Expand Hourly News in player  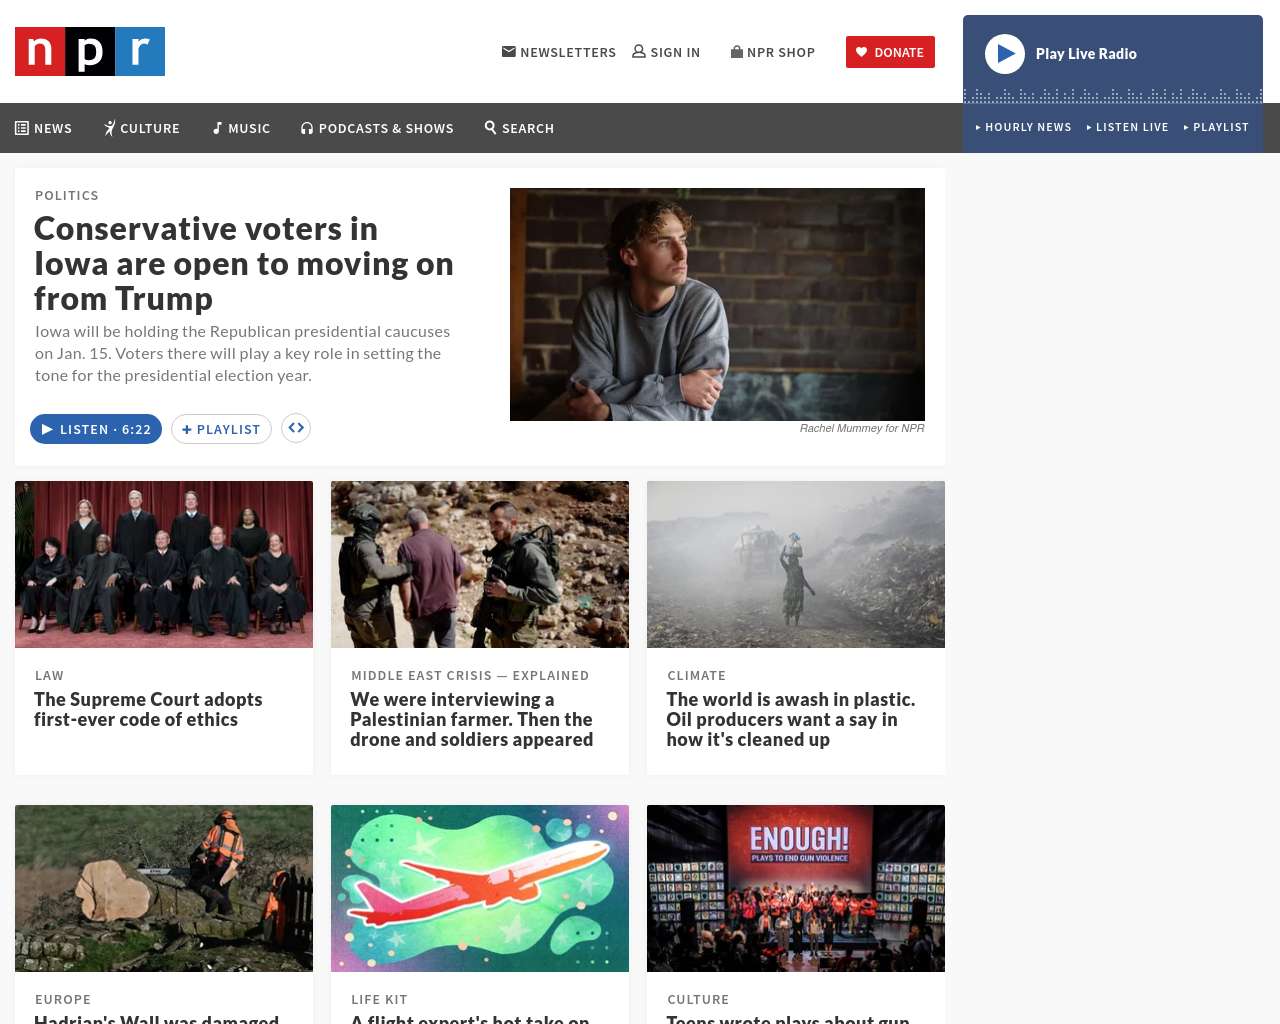(x=1023, y=127)
